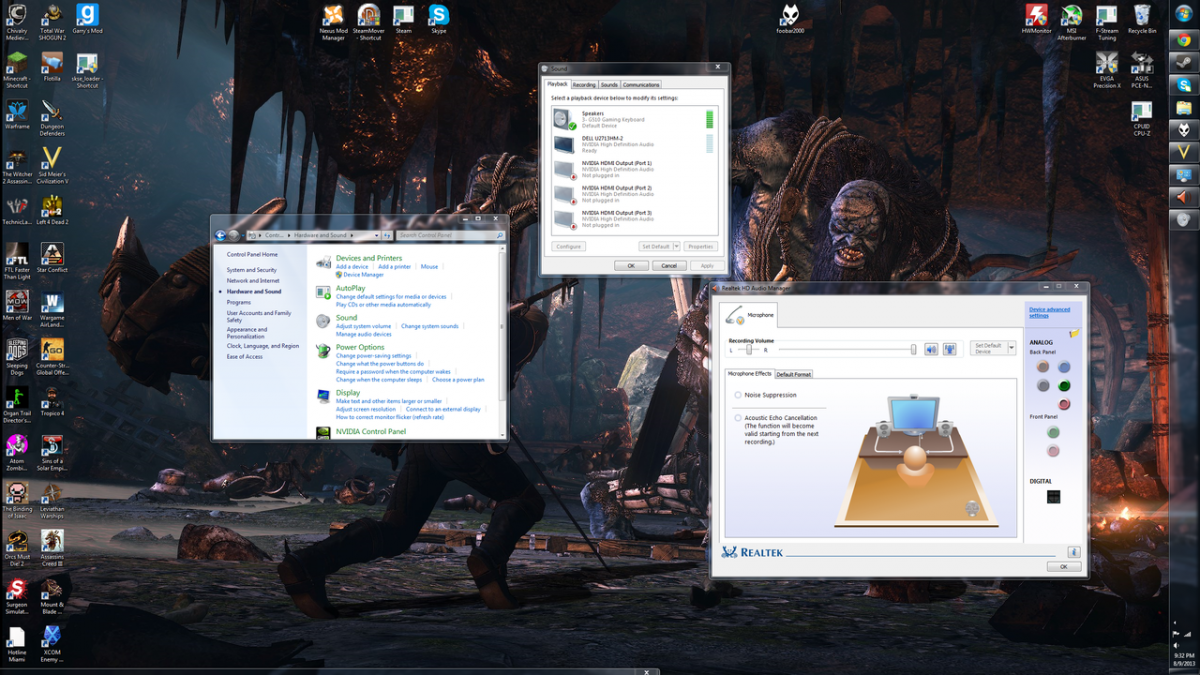Click OK in the Sound dialog
The height and width of the screenshot is (675, 1200).
point(631,266)
